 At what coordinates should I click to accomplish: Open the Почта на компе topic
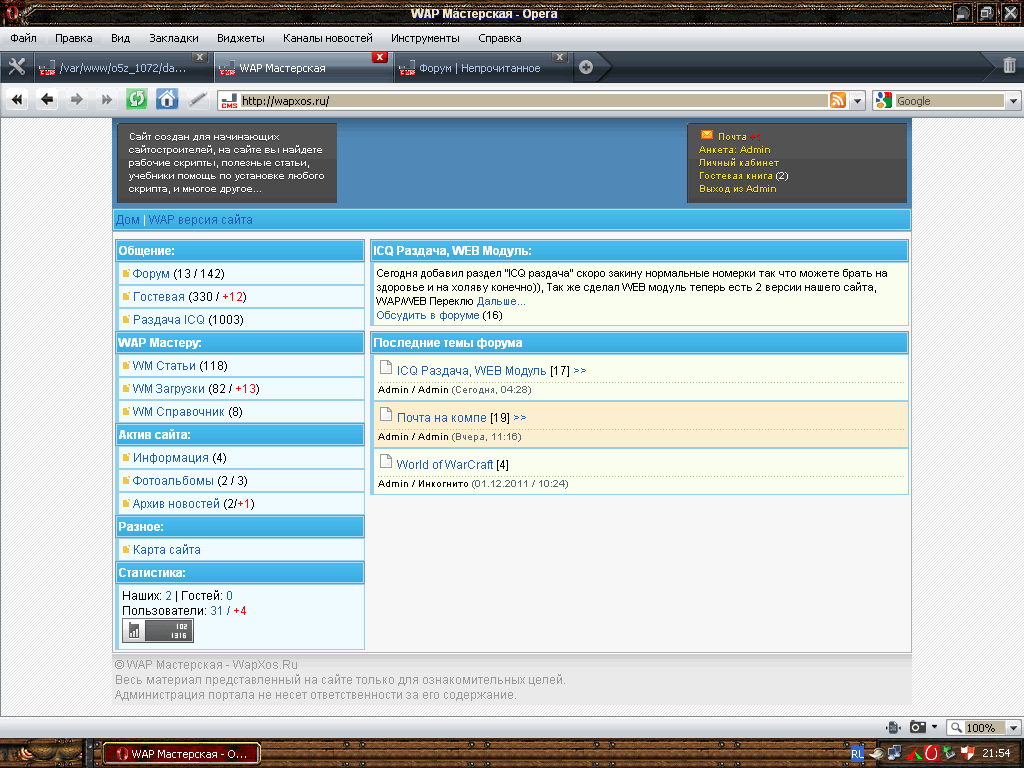click(441, 418)
